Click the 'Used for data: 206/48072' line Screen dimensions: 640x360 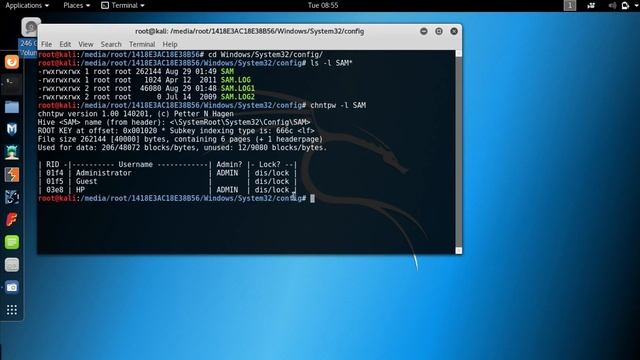pyautogui.click(x=182, y=148)
